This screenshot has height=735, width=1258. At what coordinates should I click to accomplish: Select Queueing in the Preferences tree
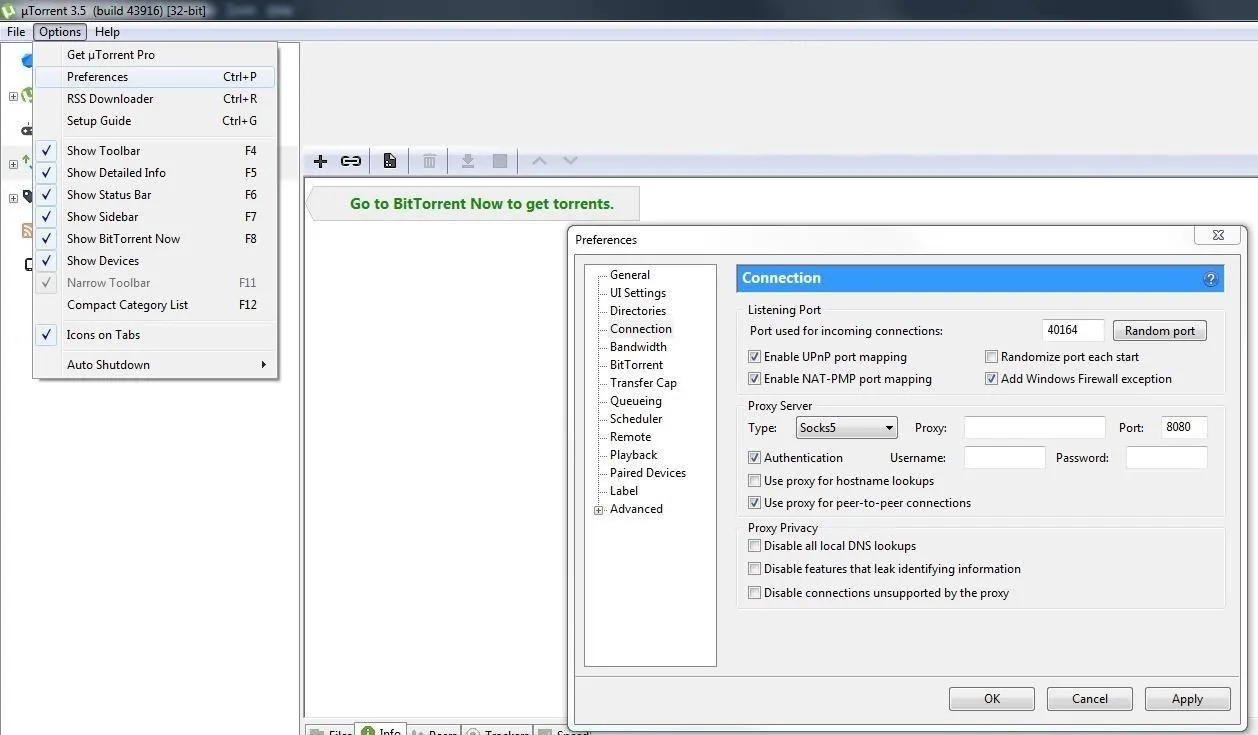pyautogui.click(x=636, y=401)
